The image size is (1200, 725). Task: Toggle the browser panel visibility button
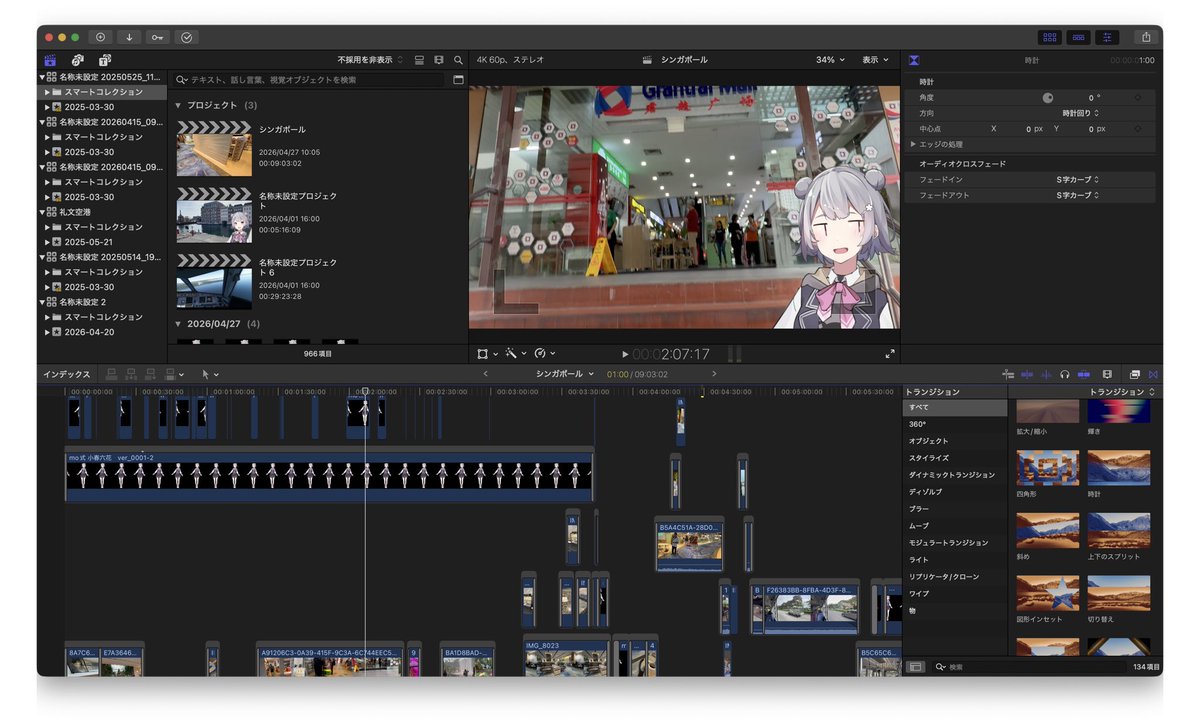coord(1049,37)
